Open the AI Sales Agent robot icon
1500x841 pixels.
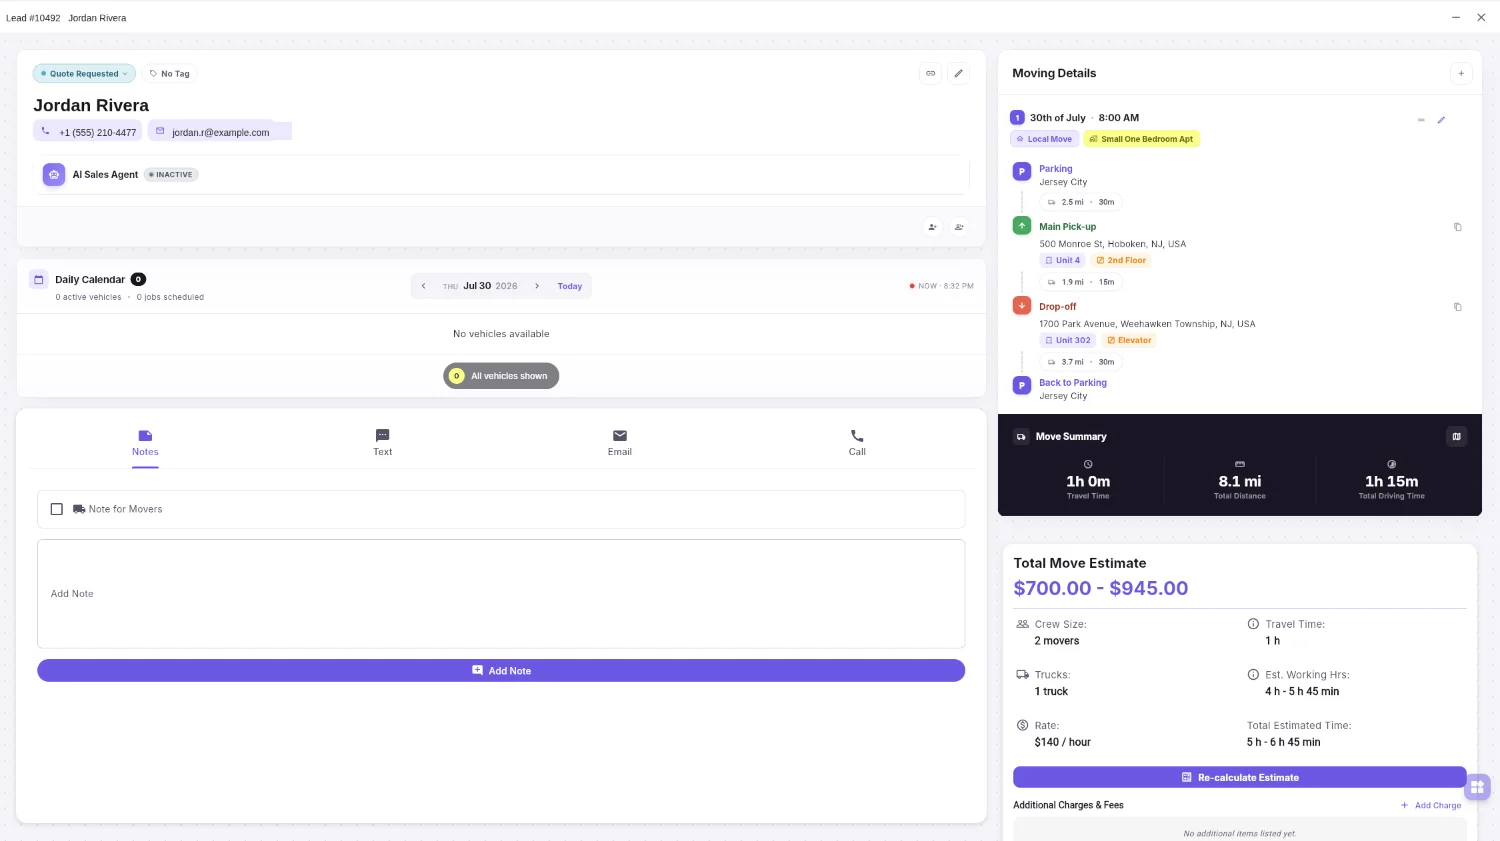[x=54, y=174]
